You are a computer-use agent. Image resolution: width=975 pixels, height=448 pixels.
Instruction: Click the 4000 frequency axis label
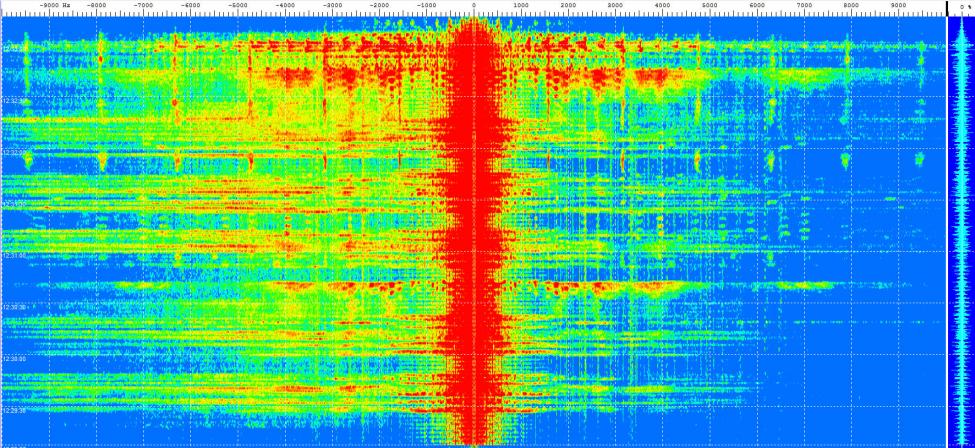(663, 4)
